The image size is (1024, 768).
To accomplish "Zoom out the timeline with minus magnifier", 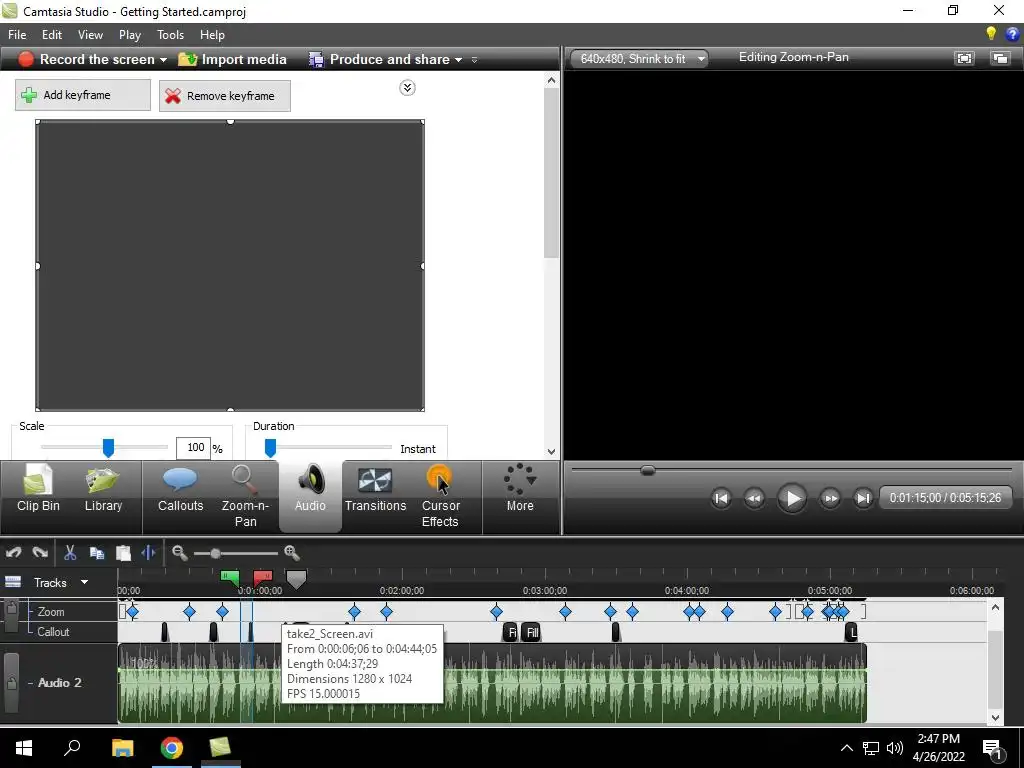I will tap(180, 553).
